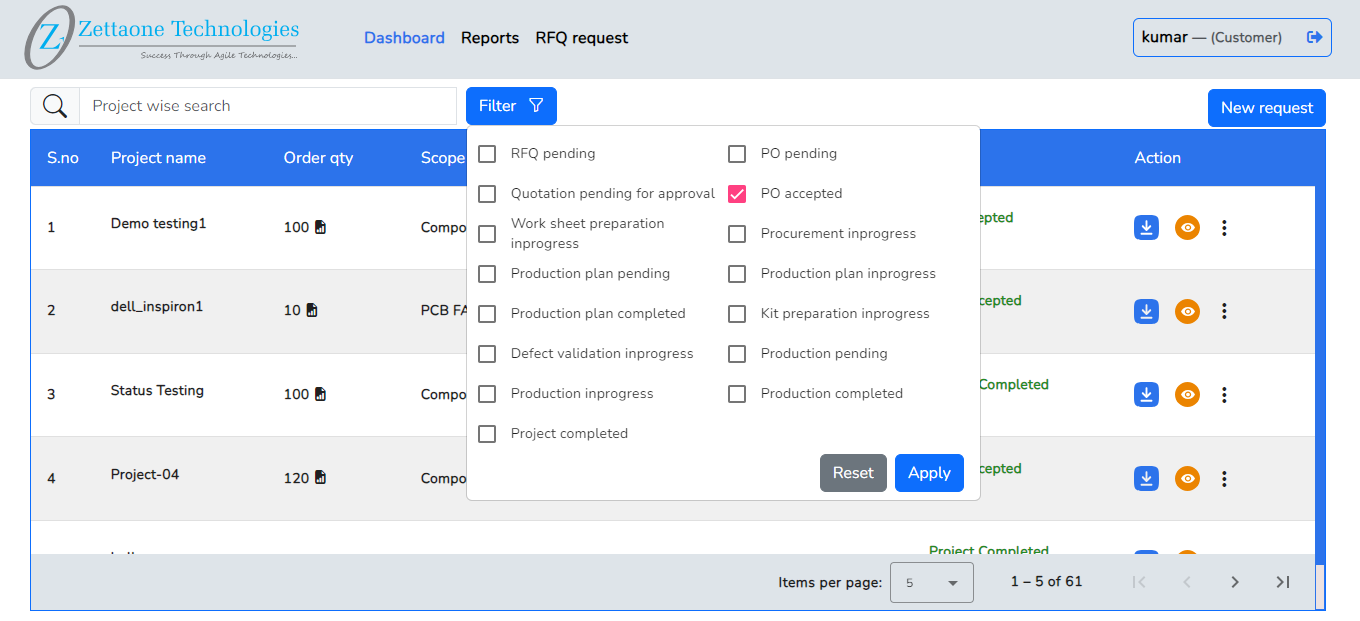Tick the Project completed checkbox
This screenshot has width=1360, height=621.
click(487, 434)
